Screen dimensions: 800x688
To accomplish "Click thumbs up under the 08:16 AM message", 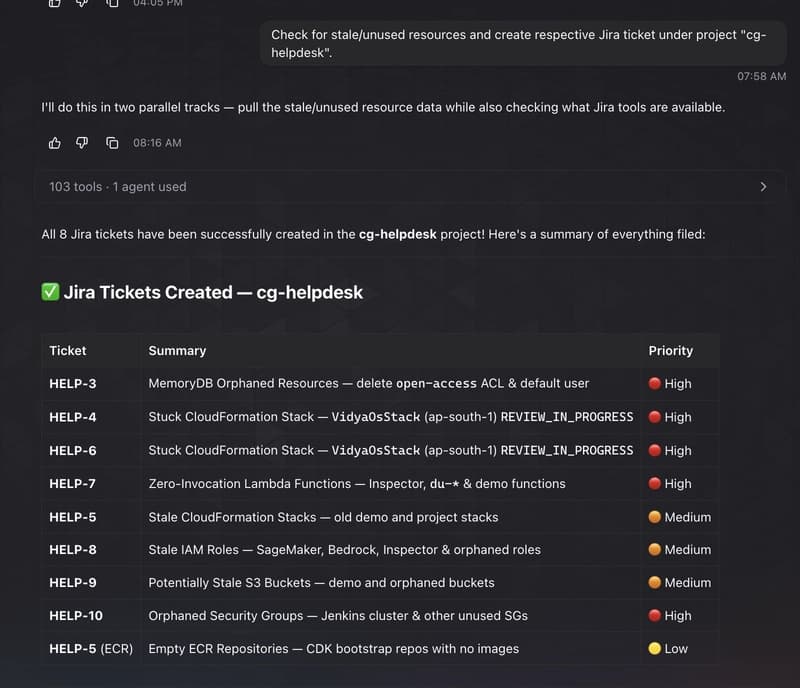I will [x=55, y=143].
